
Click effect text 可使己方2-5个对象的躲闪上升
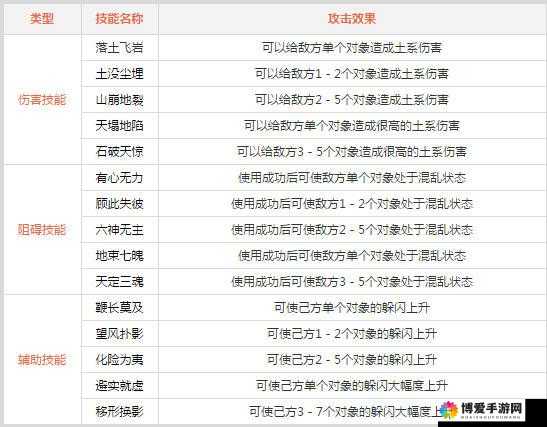352,360
